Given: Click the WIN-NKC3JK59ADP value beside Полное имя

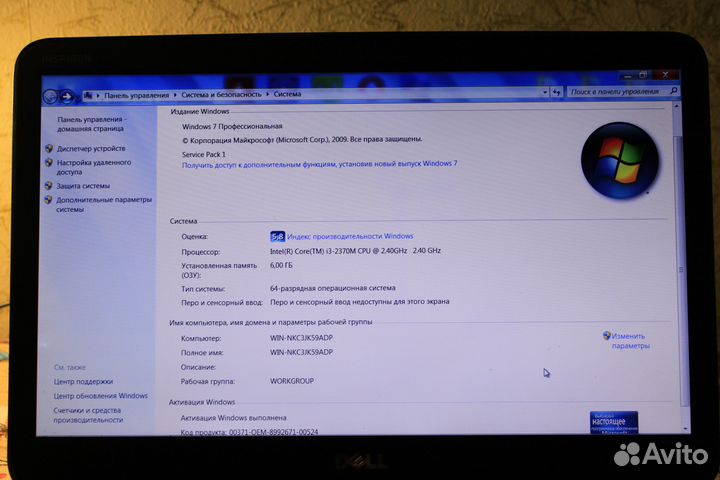Looking at the screenshot, I should pos(301,352).
